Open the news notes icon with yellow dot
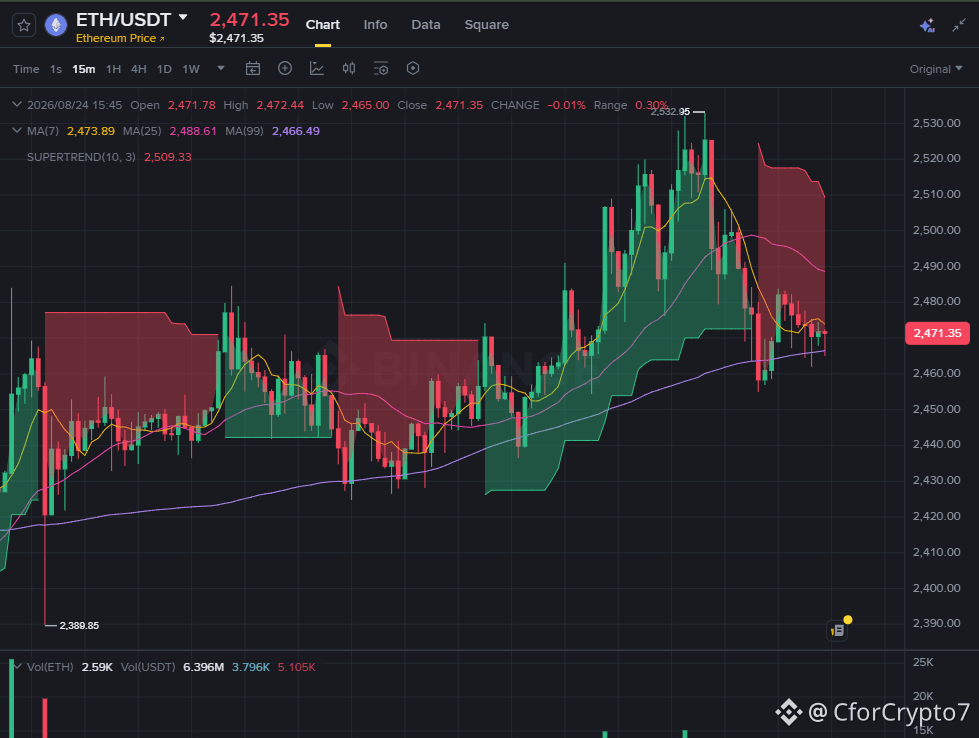979x738 pixels. tap(837, 631)
